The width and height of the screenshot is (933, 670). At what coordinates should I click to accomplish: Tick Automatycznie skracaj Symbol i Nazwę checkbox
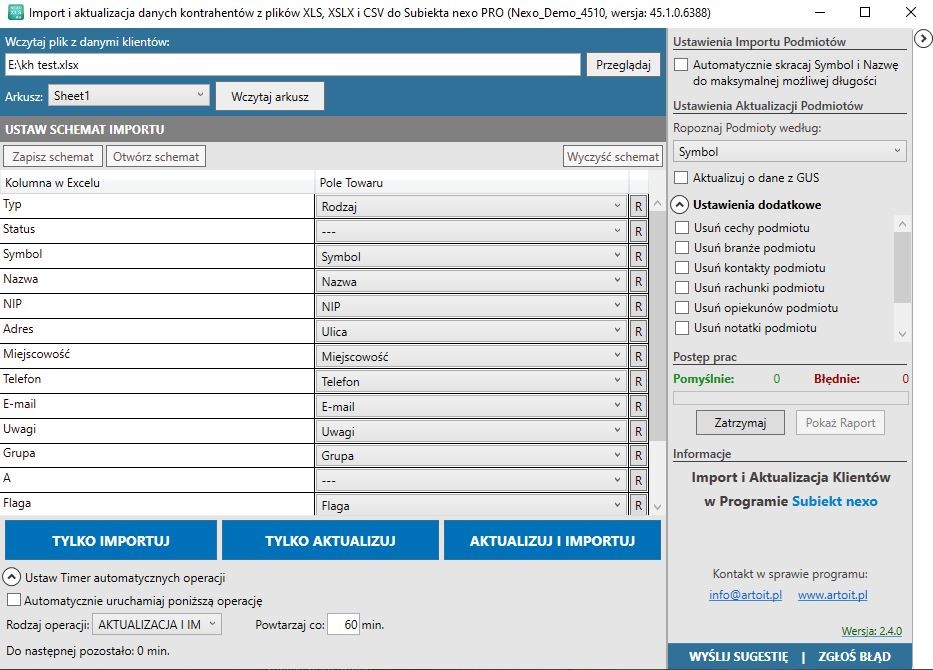click(682, 65)
